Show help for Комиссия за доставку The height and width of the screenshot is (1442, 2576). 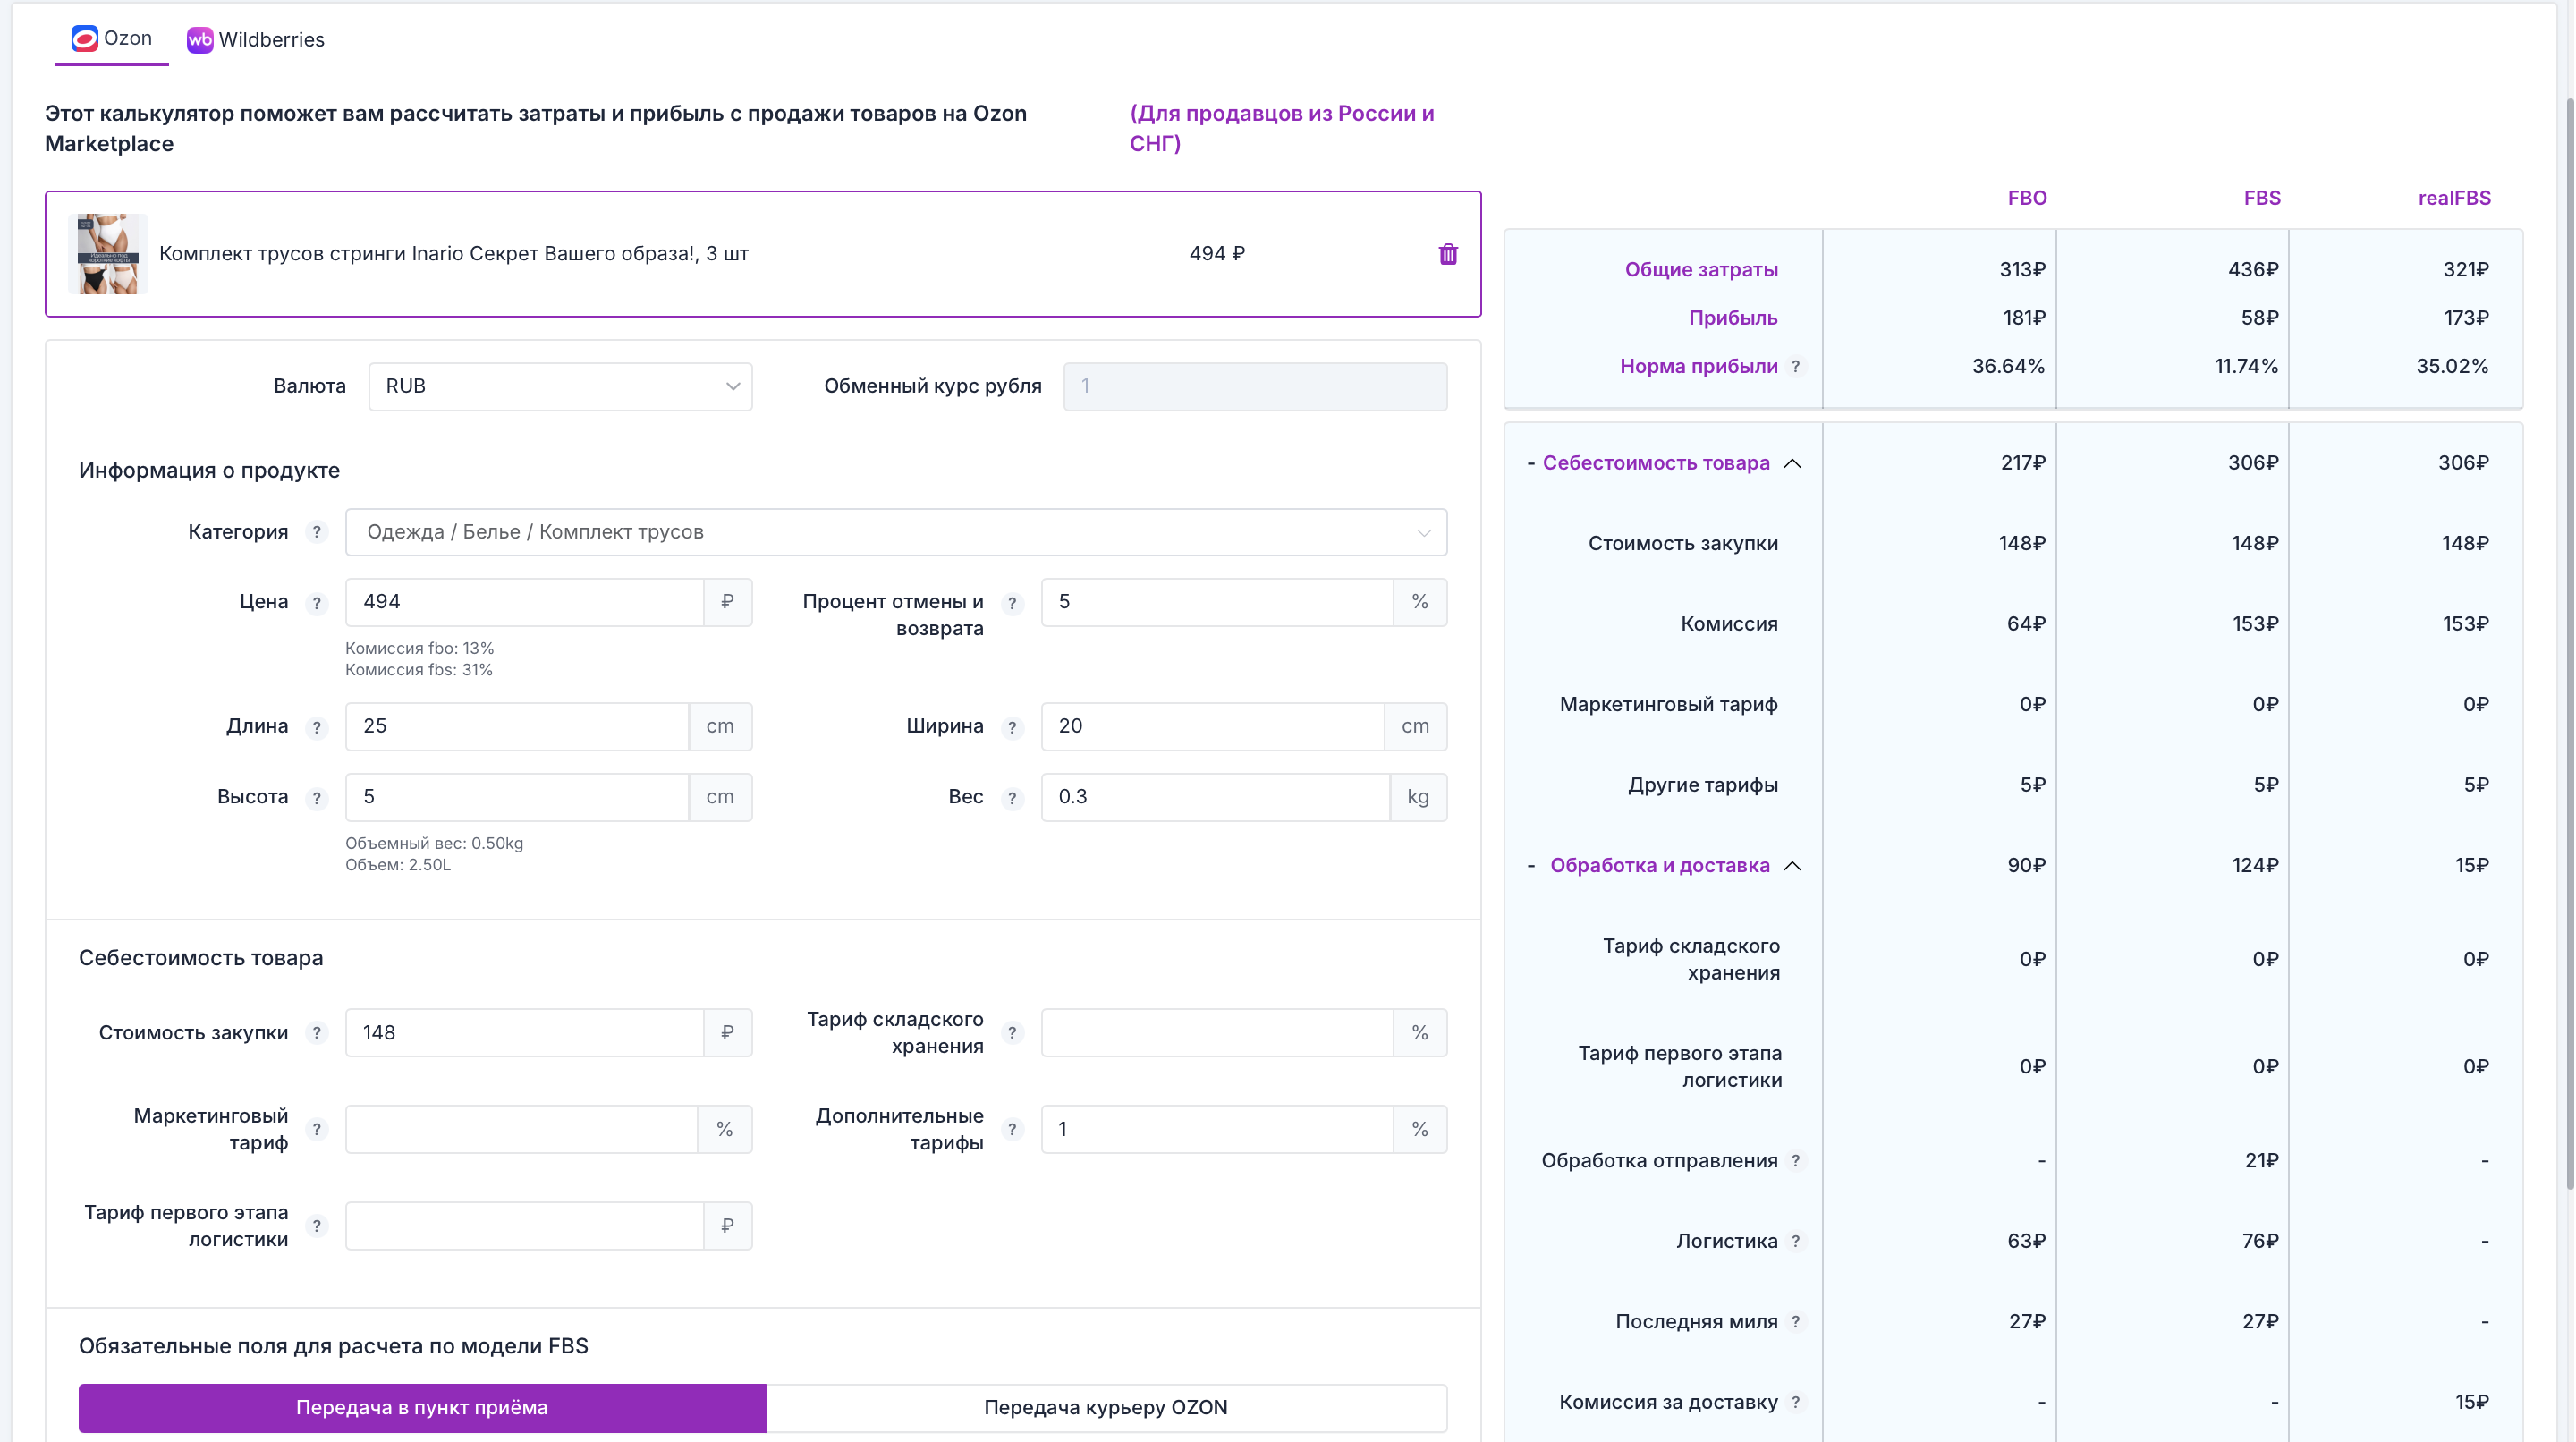pos(1796,1403)
